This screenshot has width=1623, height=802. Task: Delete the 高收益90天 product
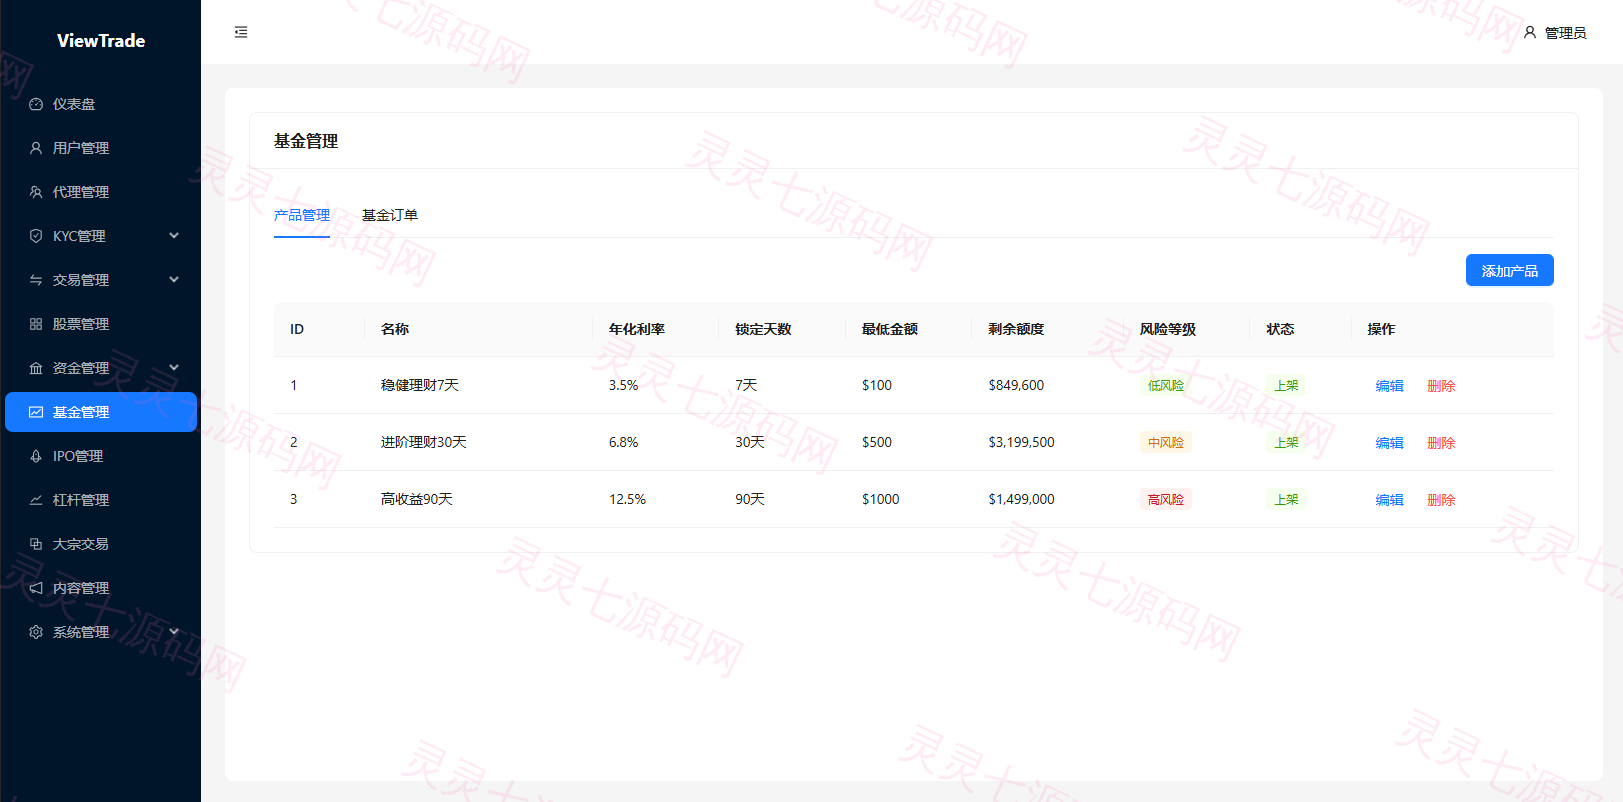pos(1441,500)
